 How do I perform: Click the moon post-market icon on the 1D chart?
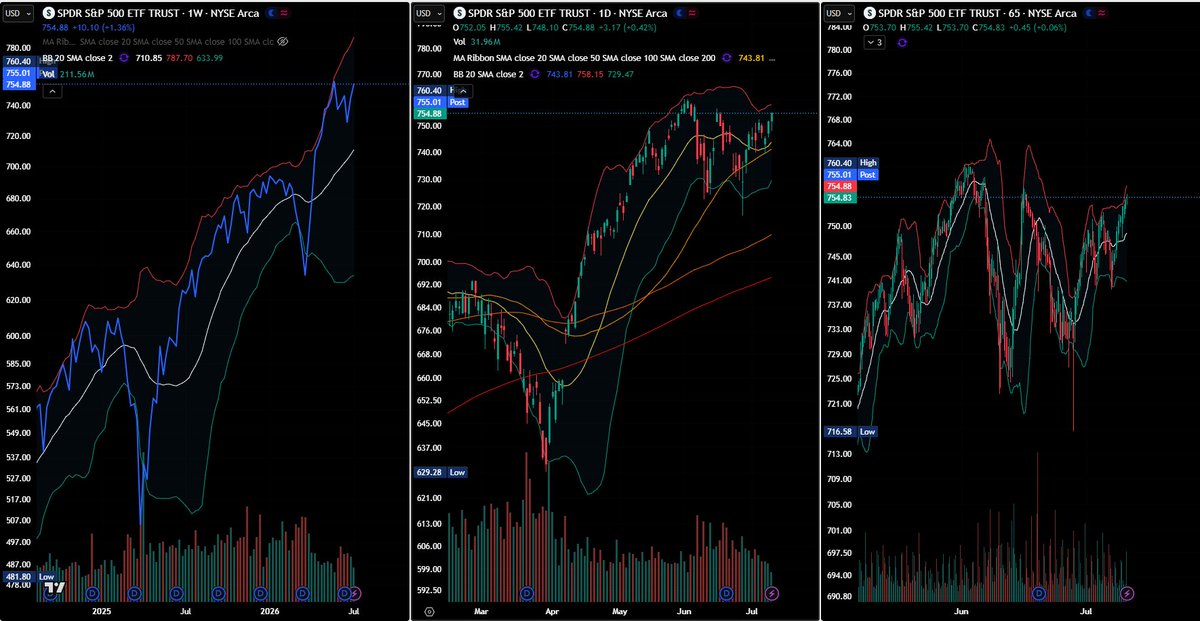click(x=680, y=13)
